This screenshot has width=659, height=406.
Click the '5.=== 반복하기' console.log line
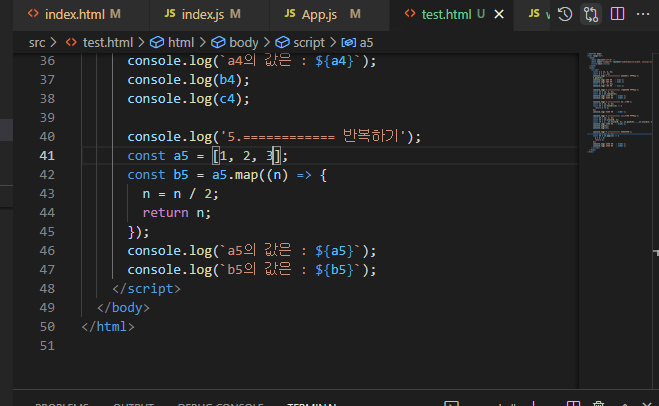point(274,137)
